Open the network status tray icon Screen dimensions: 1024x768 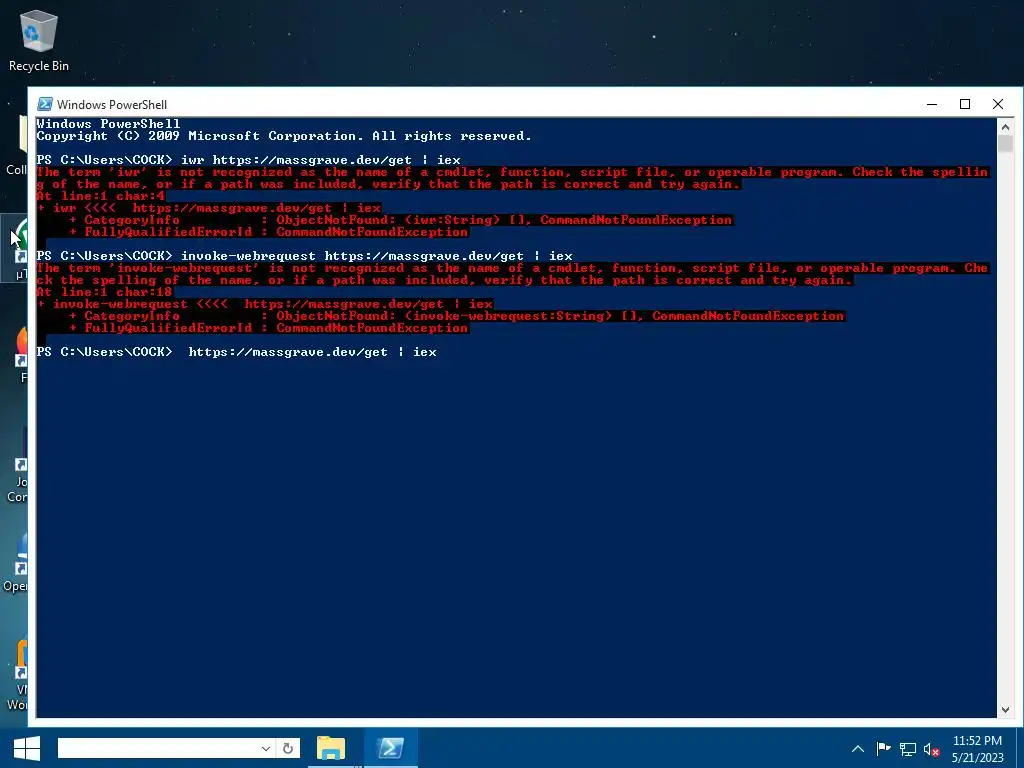(x=908, y=749)
